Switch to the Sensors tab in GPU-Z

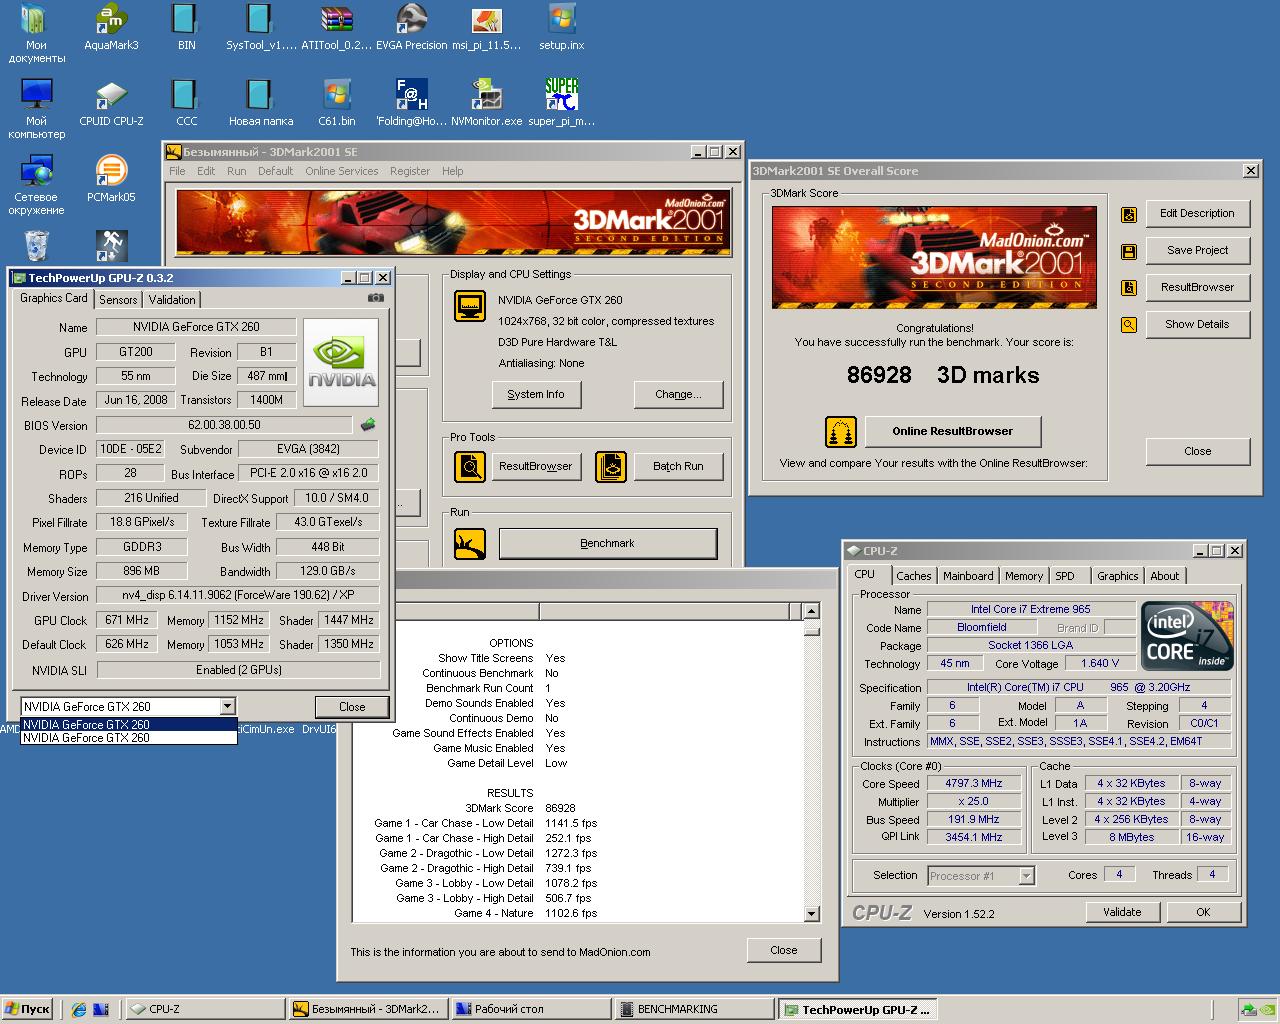pyautogui.click(x=118, y=299)
